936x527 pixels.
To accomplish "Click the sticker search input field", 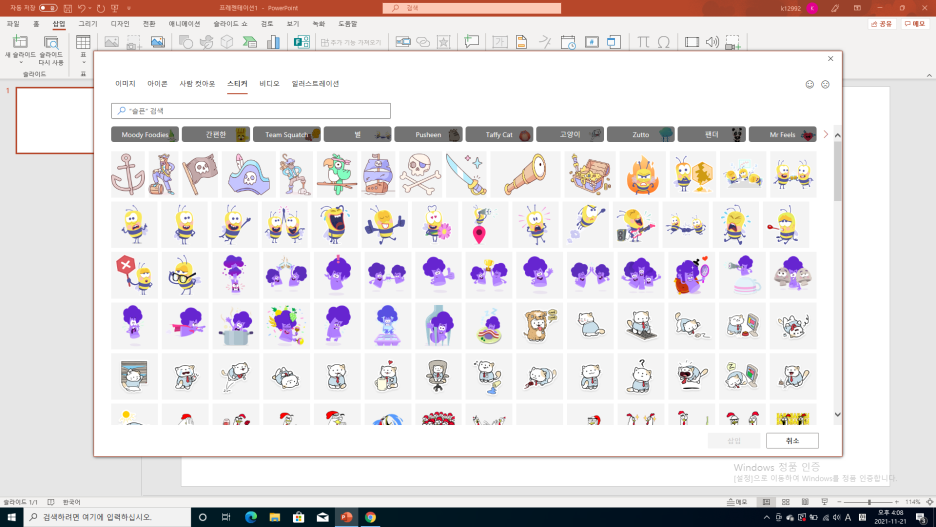I will click(251, 110).
